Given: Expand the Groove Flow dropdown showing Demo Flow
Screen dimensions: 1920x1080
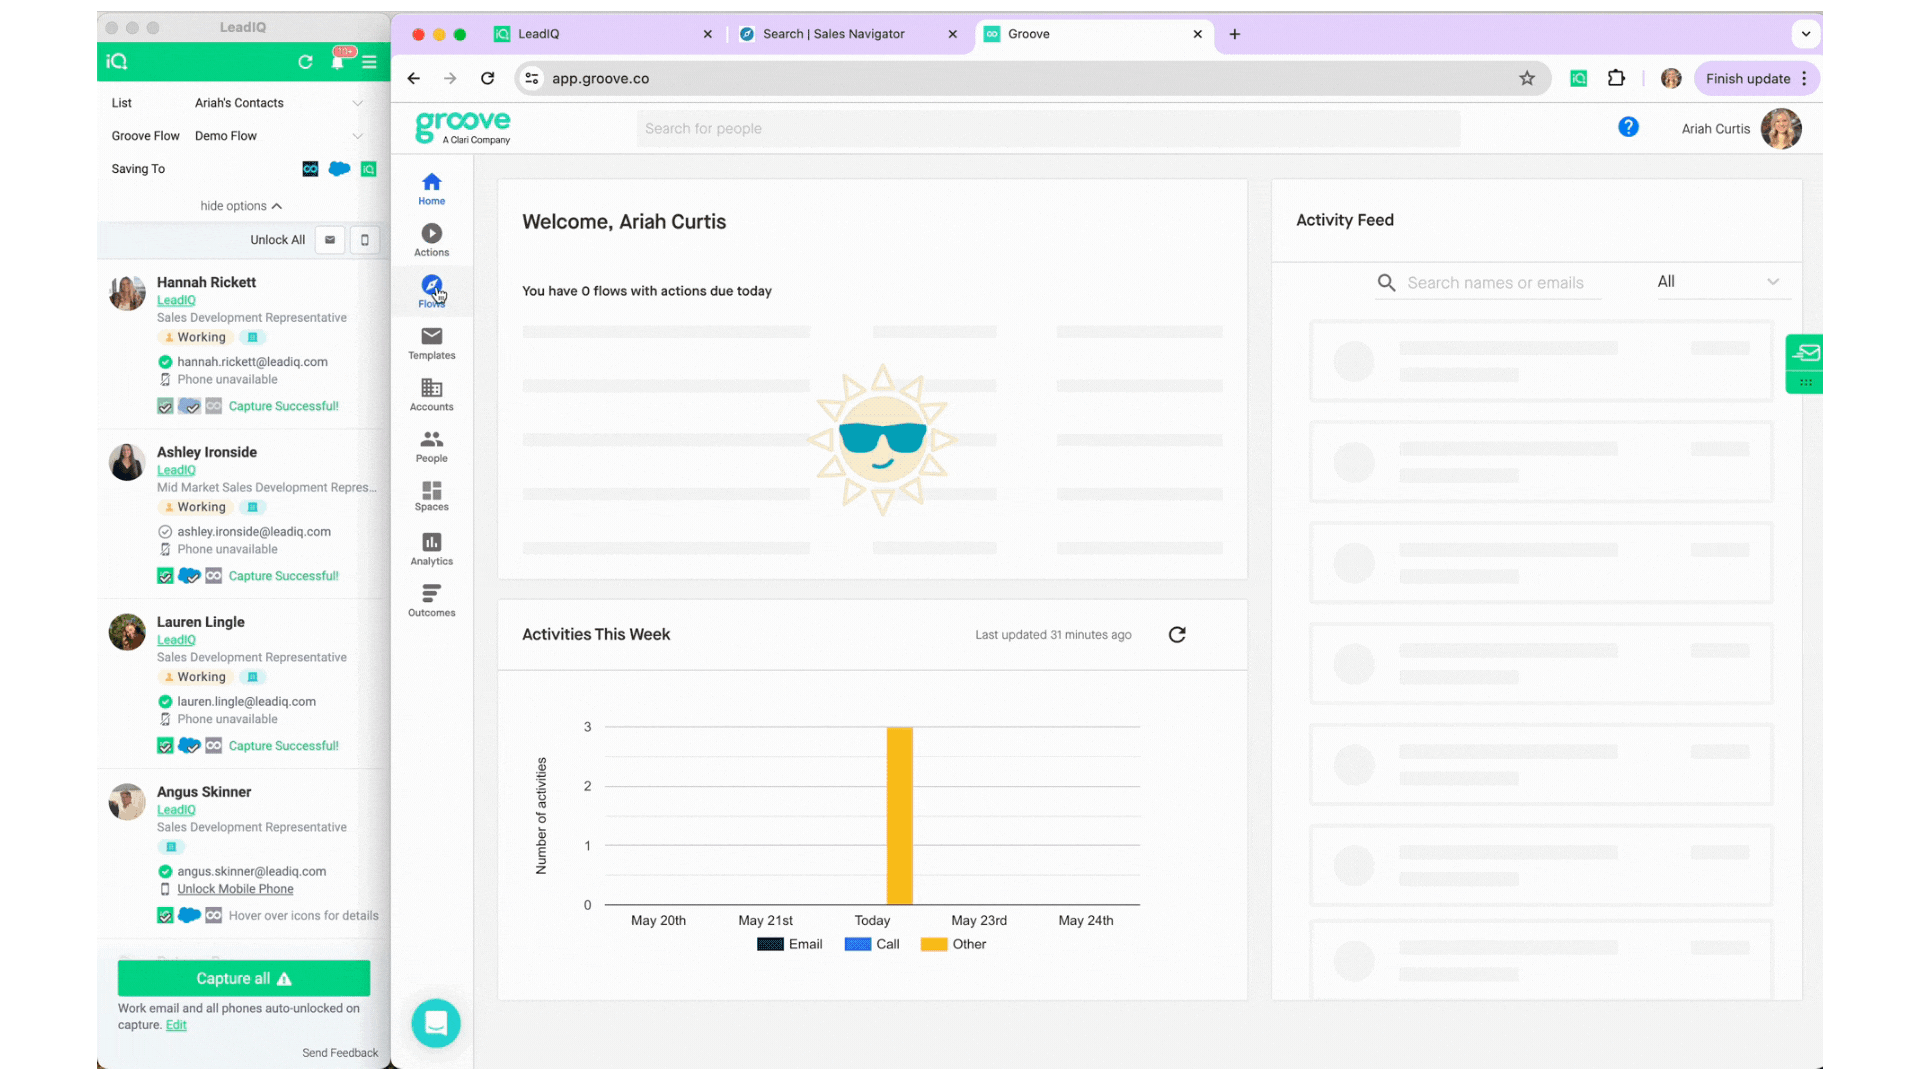Looking at the screenshot, I should click(x=278, y=136).
